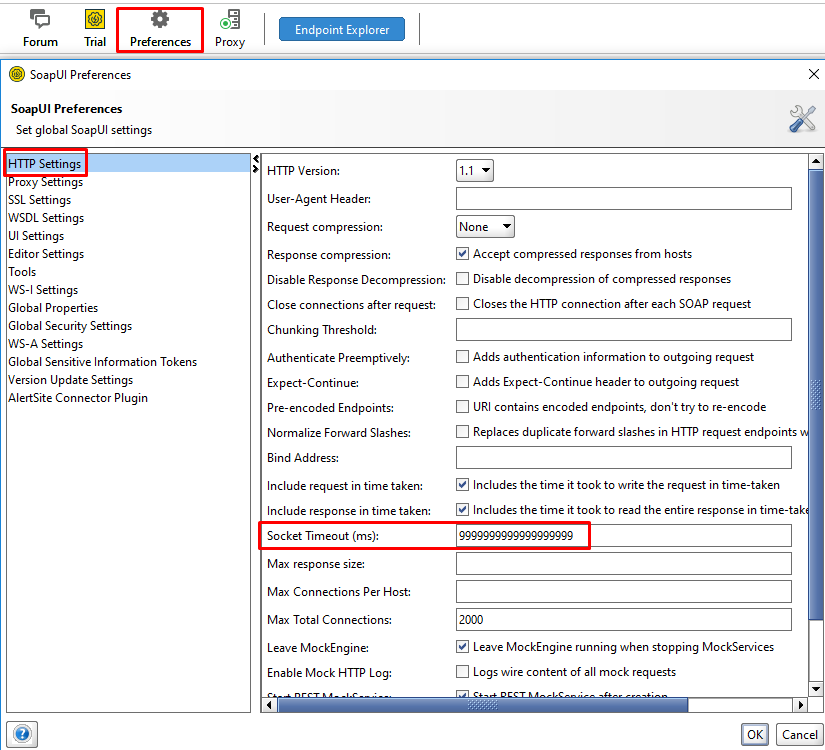
Task: Click the SoapUI logo in dialog title
Action: (x=17, y=74)
